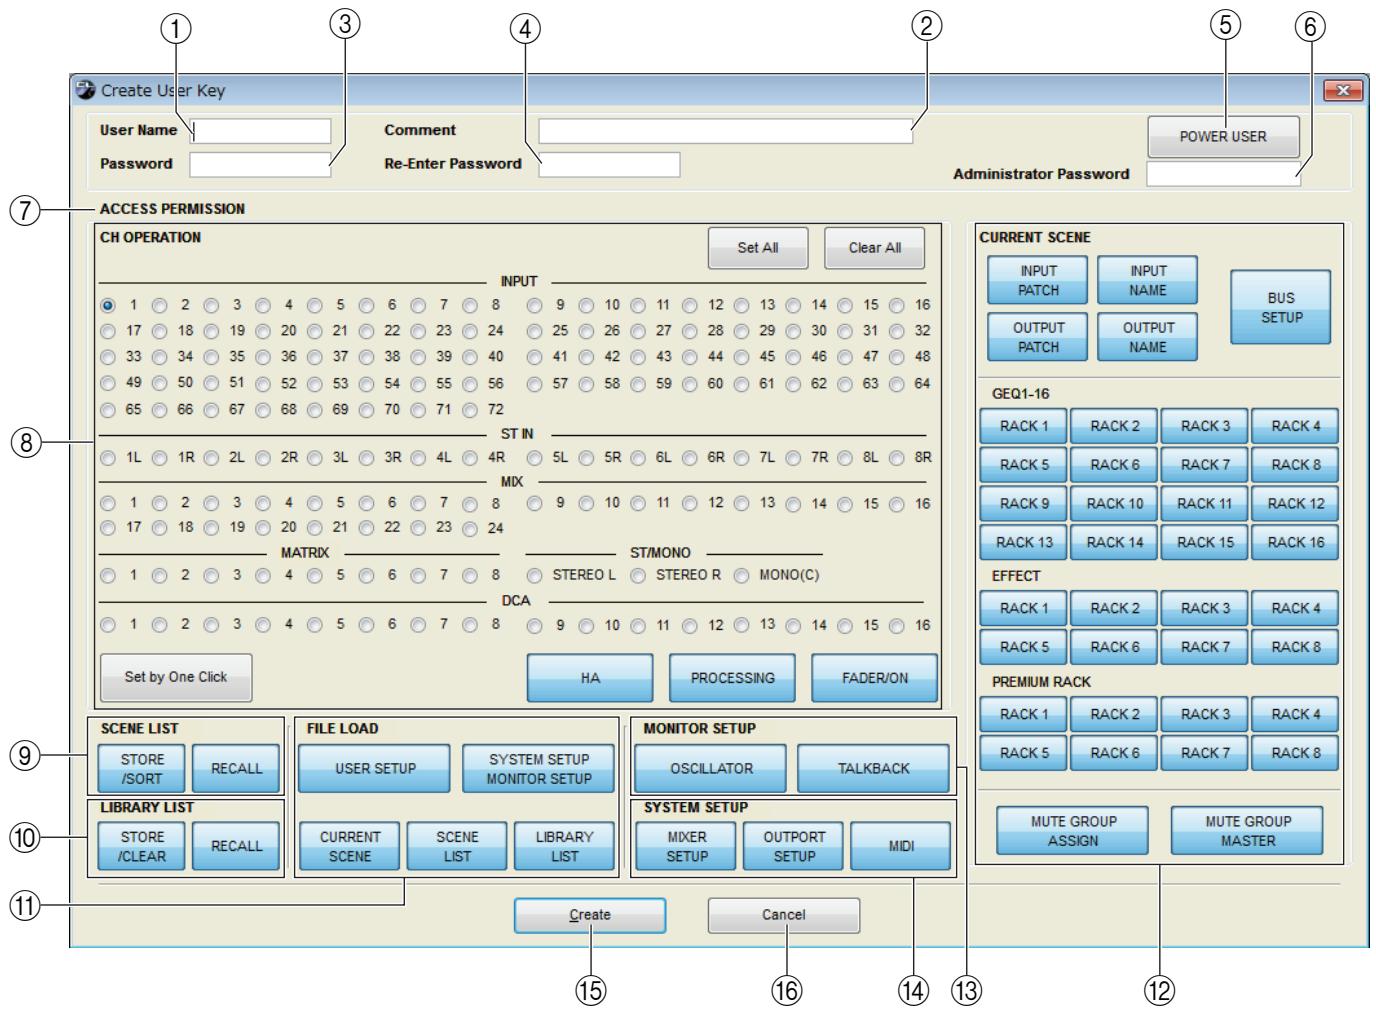Image resolution: width=1376 pixels, height=1012 pixels.
Task: Toggle the OUTPUT NAME button
Action: [x=1148, y=337]
